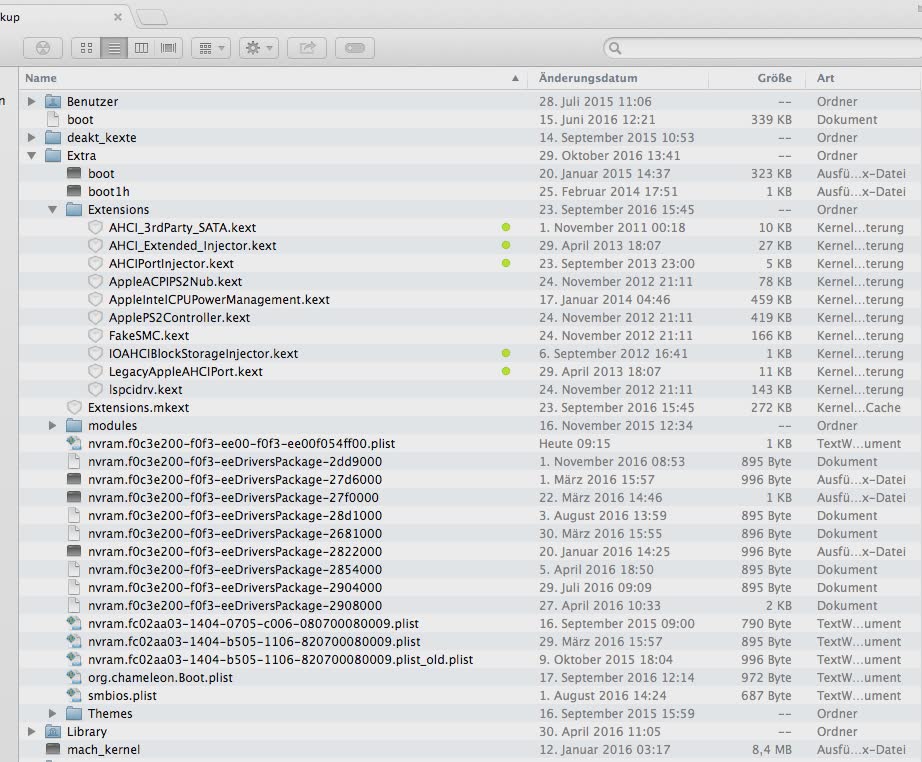Viewport: 922px width, 762px height.
Task: Sort by Änderungsdatum column header
Action: click(x=588, y=78)
